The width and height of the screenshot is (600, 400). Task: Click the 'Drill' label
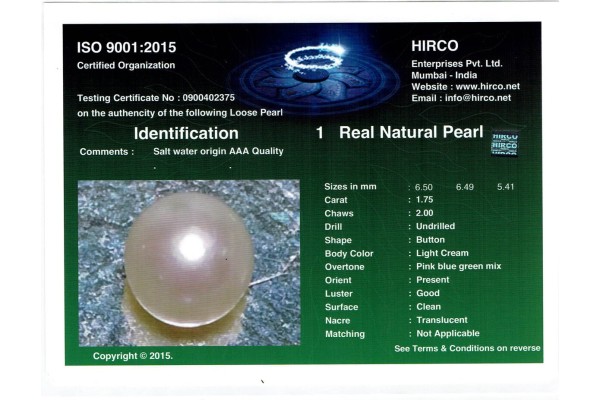(333, 227)
